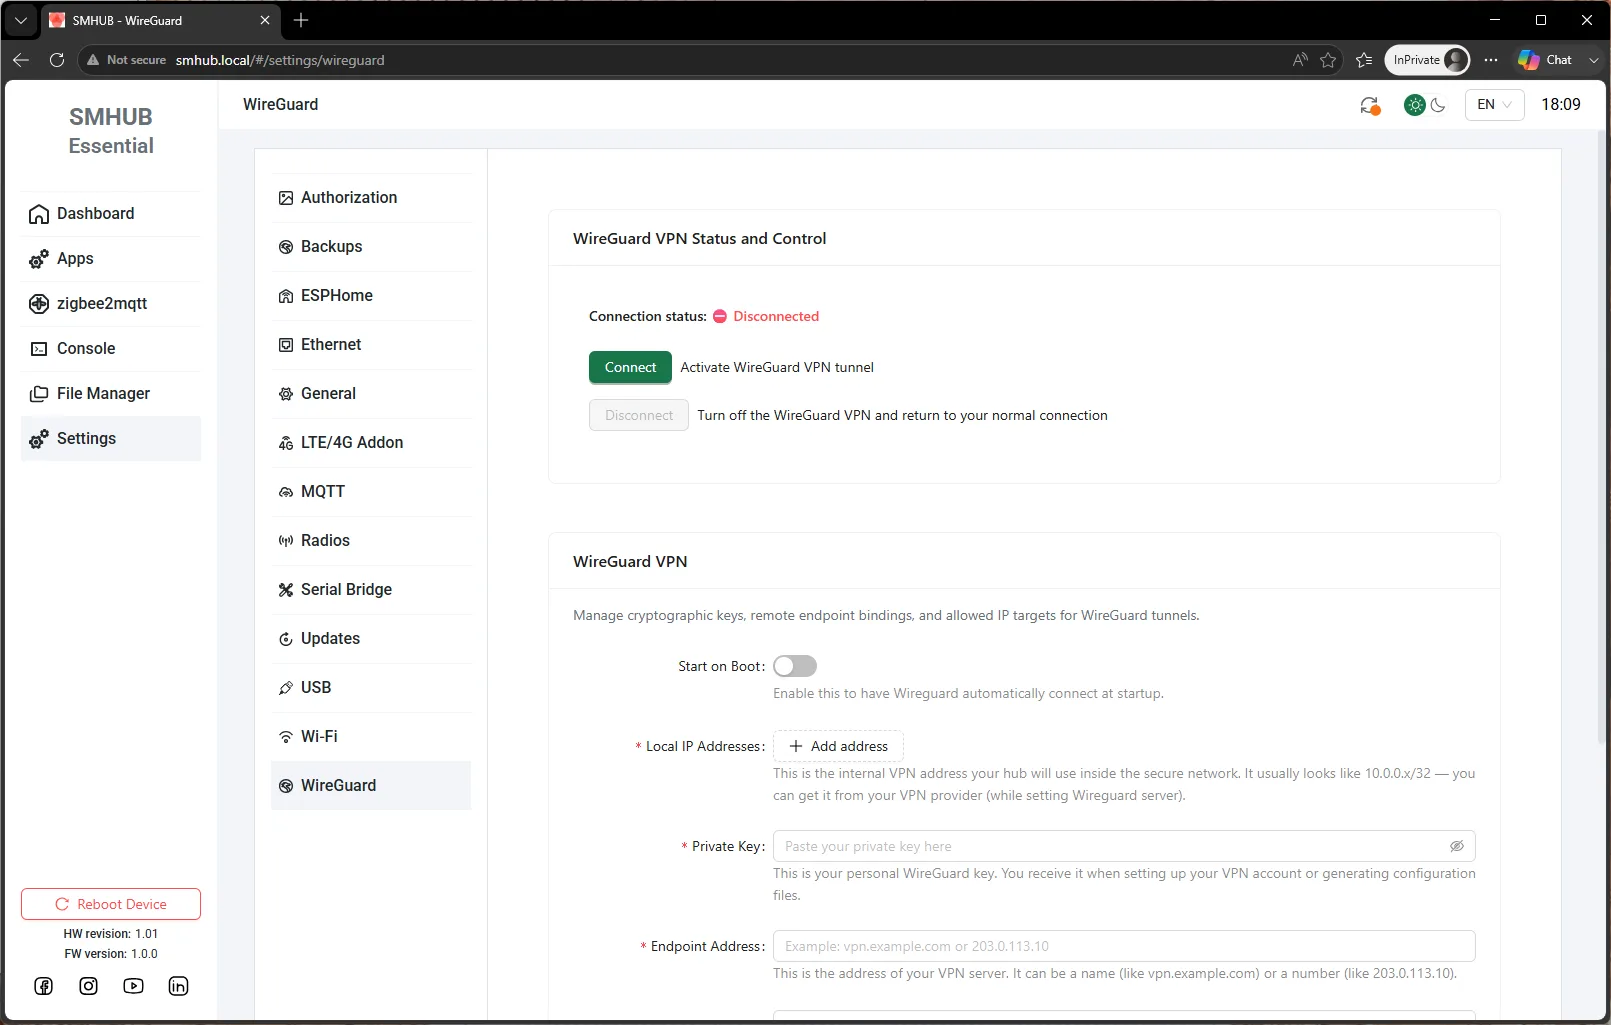Open Copilot Chat button

tap(1544, 60)
